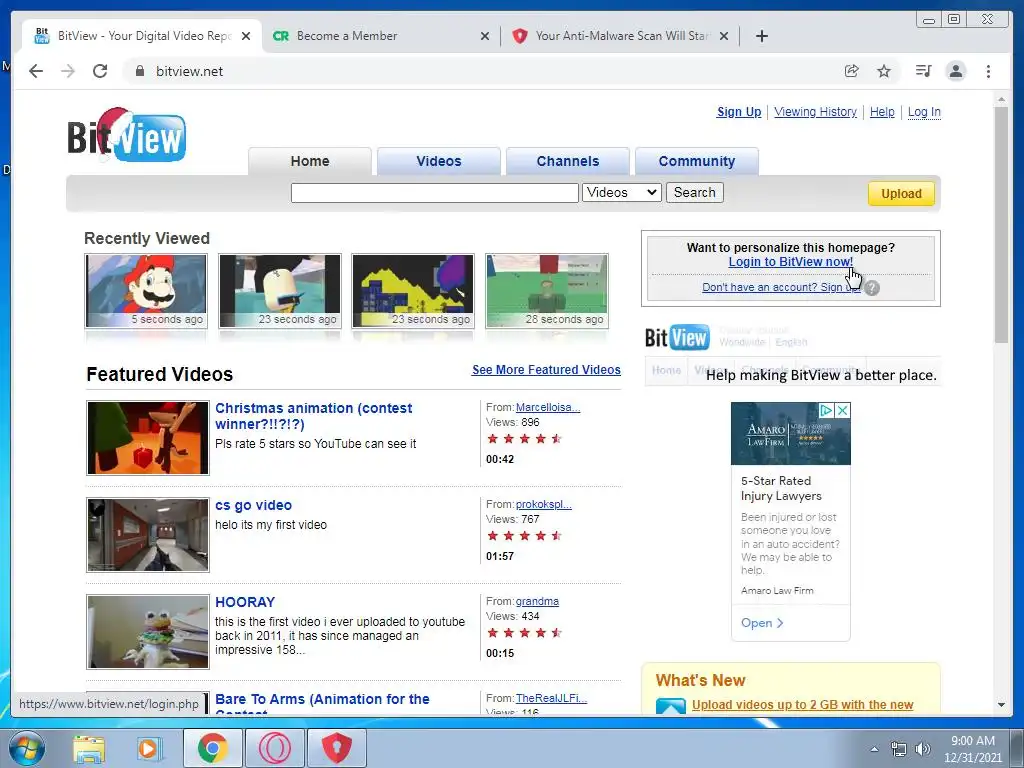
Task: Click the Sign Up link
Action: 739,112
